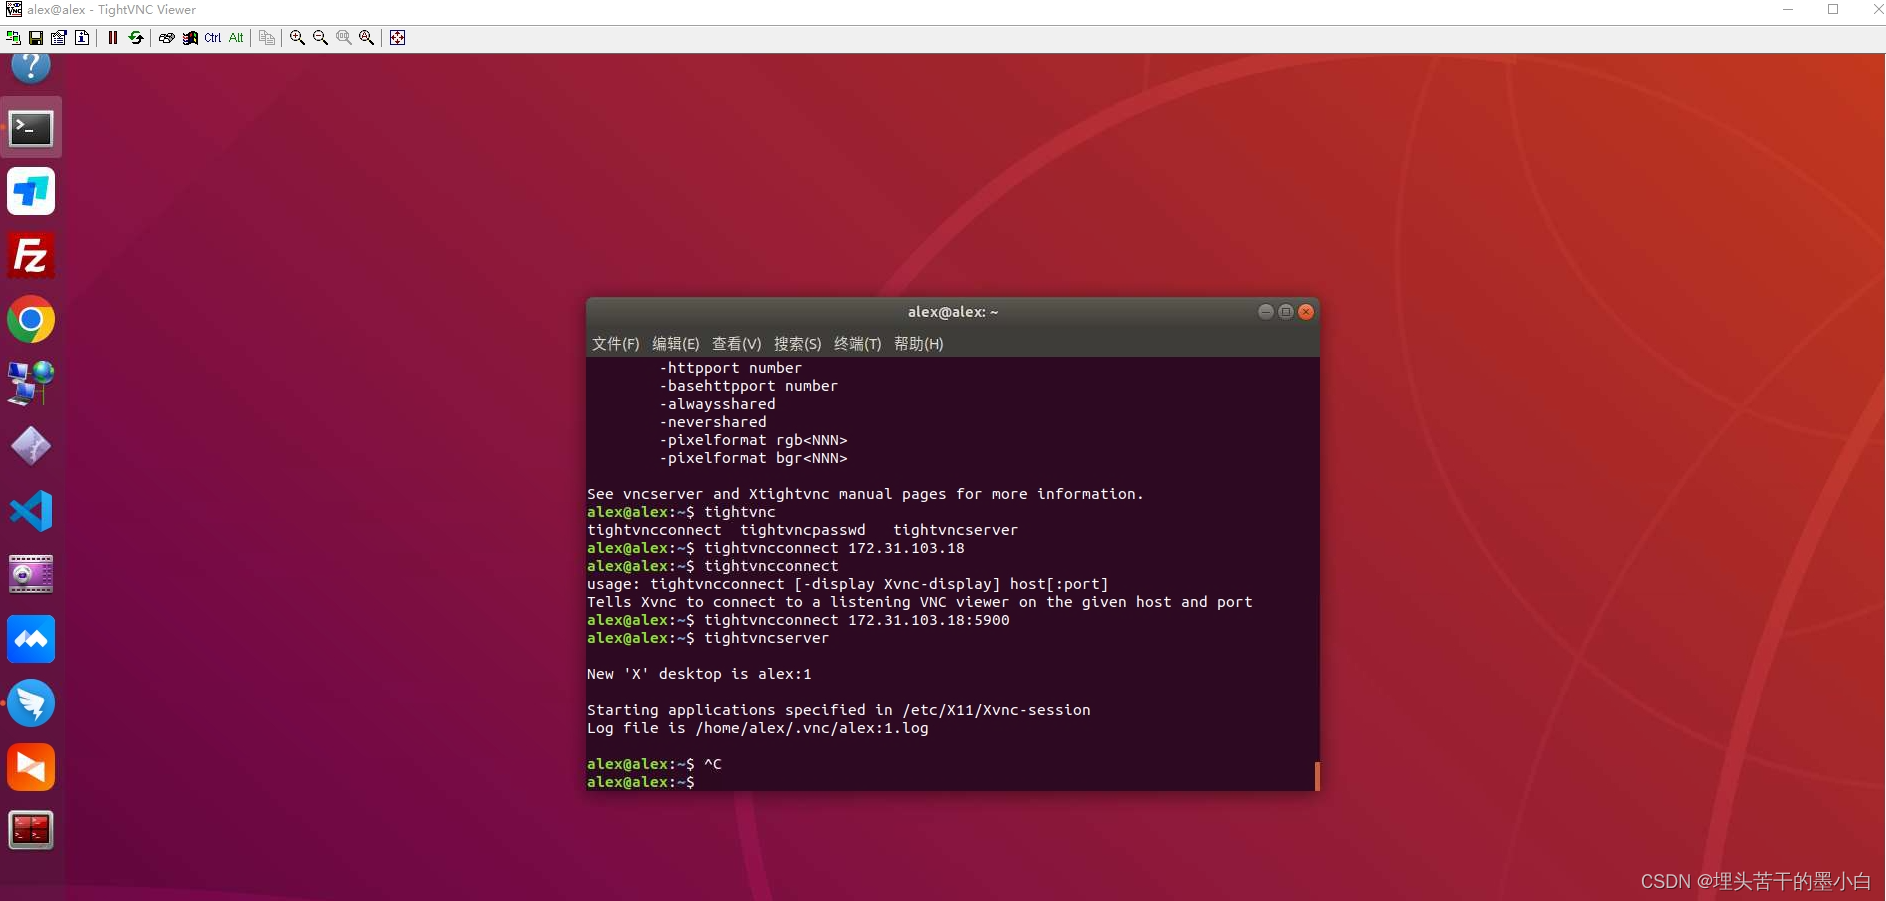The image size is (1886, 901).
Task: Open the red terminal multiplexer icon in dock
Action: (x=31, y=830)
